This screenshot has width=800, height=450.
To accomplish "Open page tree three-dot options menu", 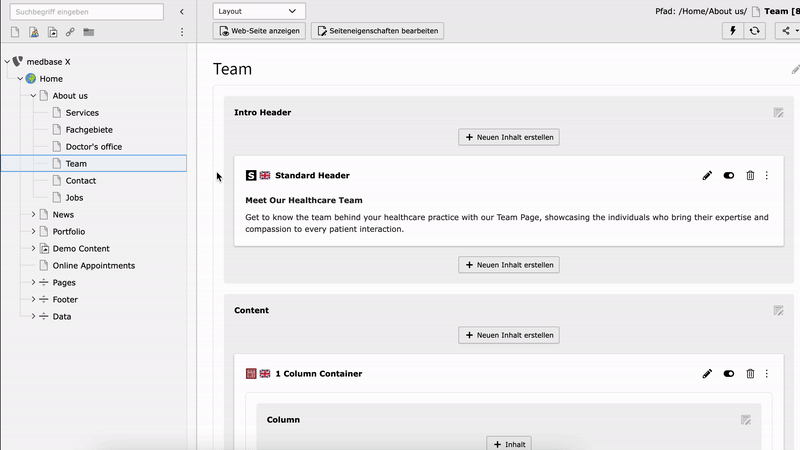I will click(x=182, y=32).
